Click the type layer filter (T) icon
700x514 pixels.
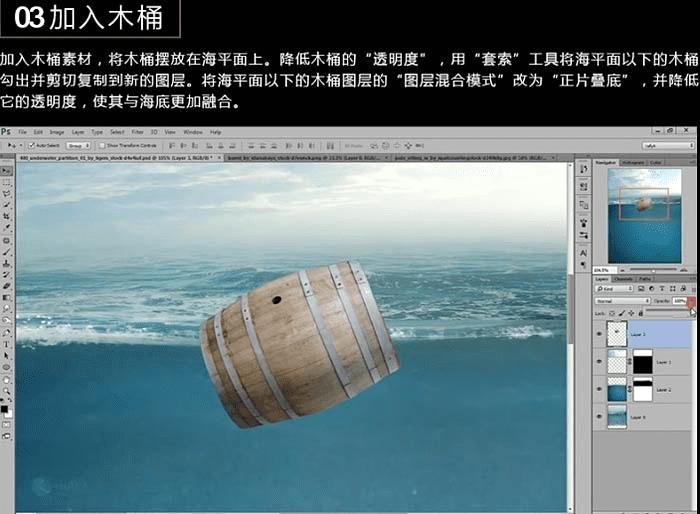662,288
